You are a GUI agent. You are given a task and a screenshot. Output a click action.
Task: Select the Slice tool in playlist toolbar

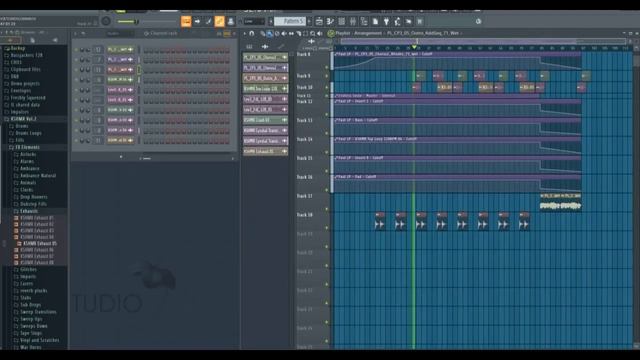[298, 33]
